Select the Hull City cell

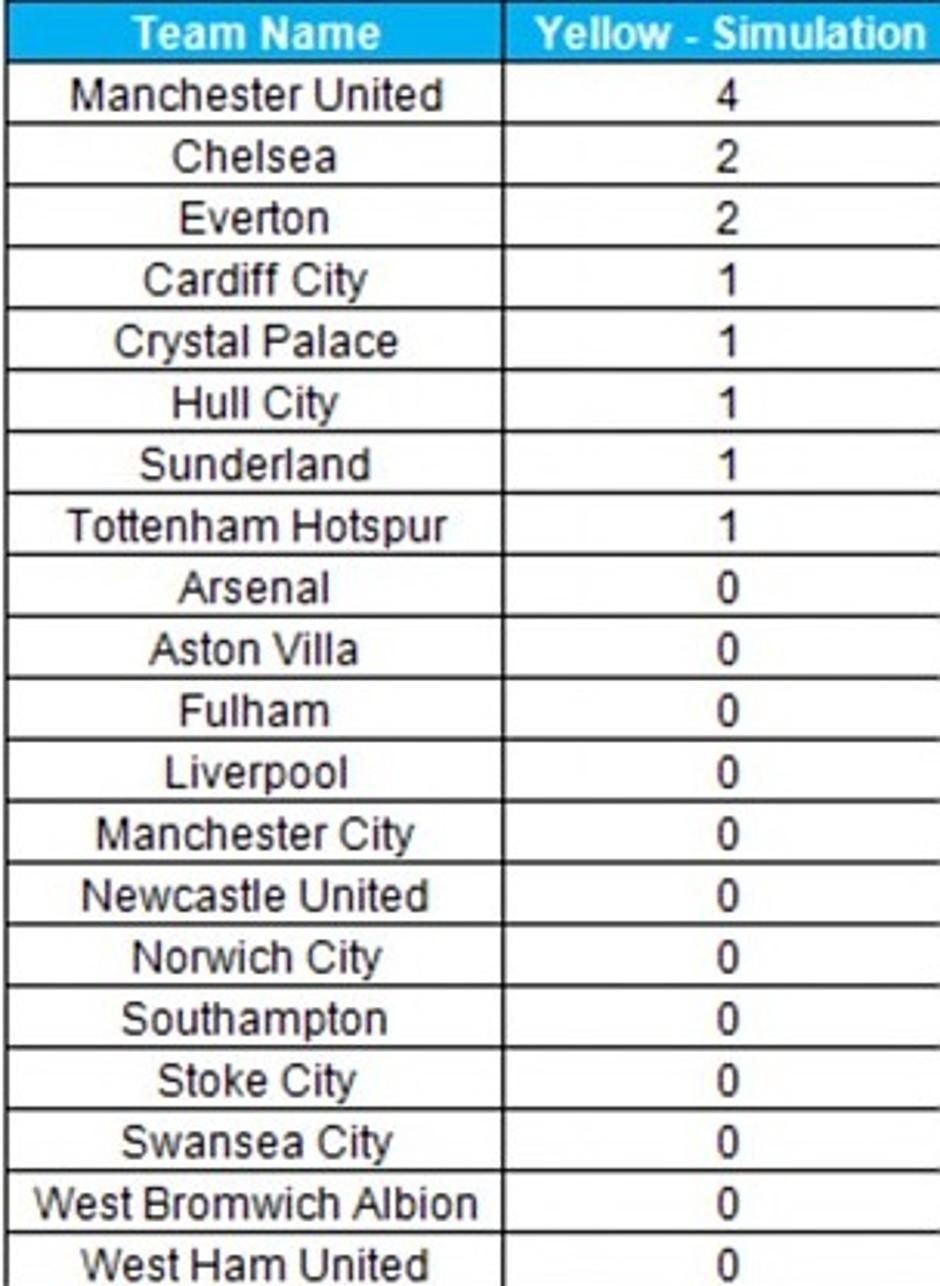[256, 403]
